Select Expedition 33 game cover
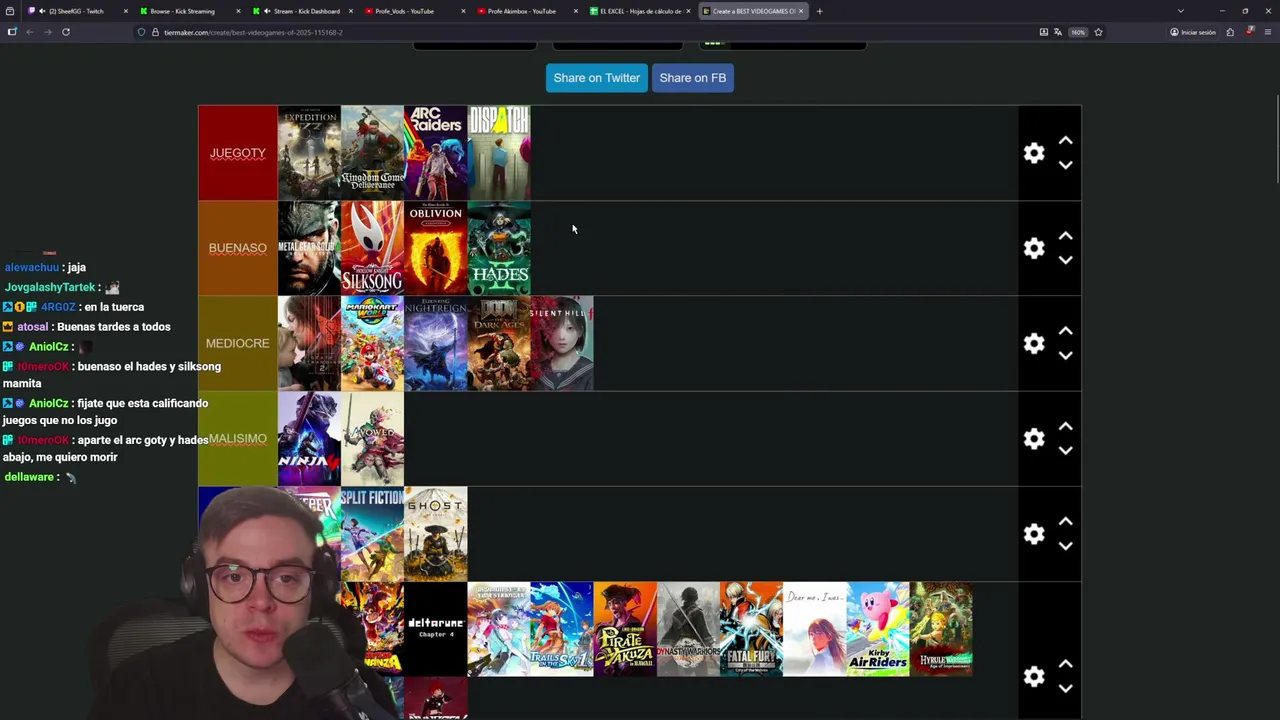Screen dimensions: 1280x720 click(x=309, y=153)
